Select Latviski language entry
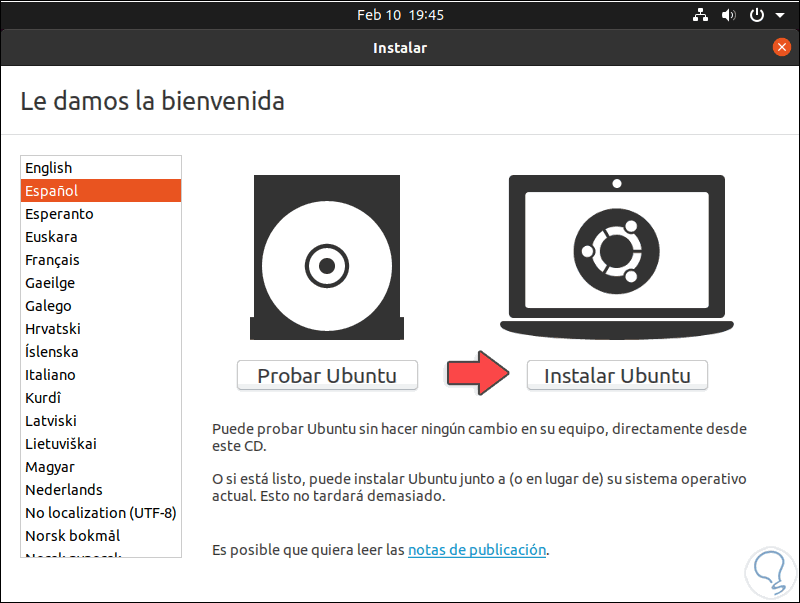 (101, 420)
